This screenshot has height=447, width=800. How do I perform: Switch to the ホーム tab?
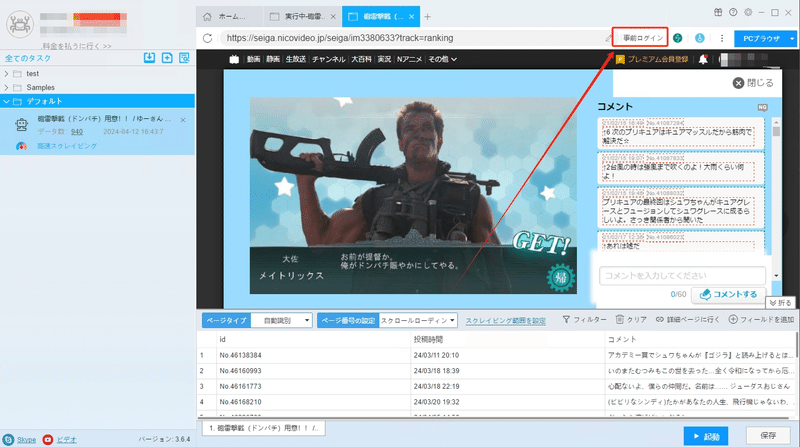click(230, 16)
